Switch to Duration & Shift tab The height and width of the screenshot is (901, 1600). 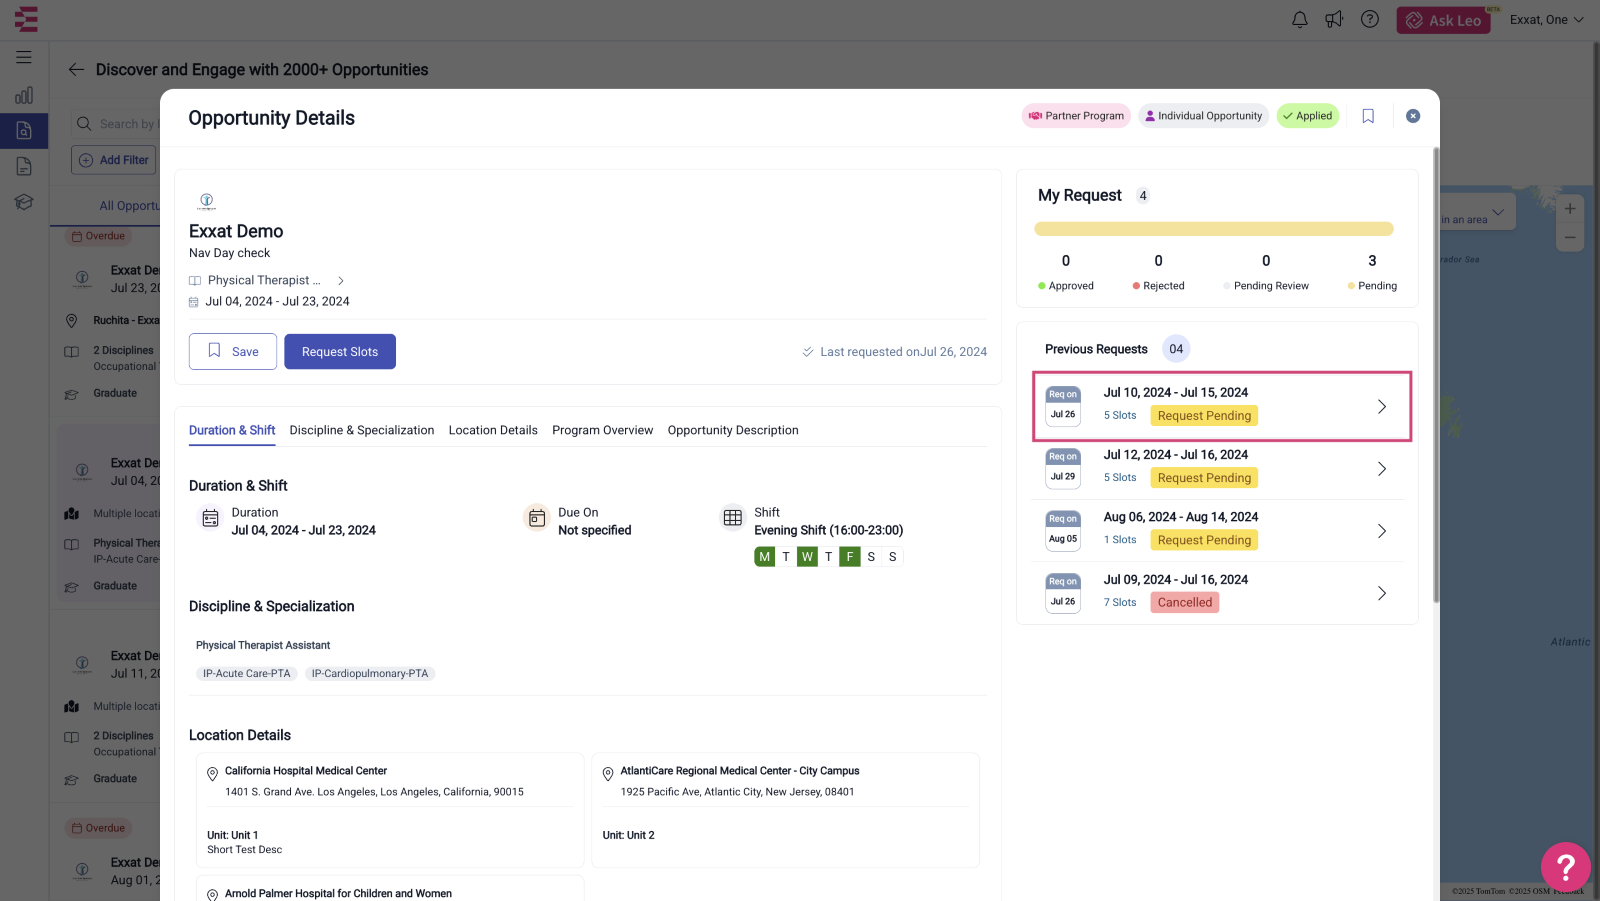(x=232, y=430)
